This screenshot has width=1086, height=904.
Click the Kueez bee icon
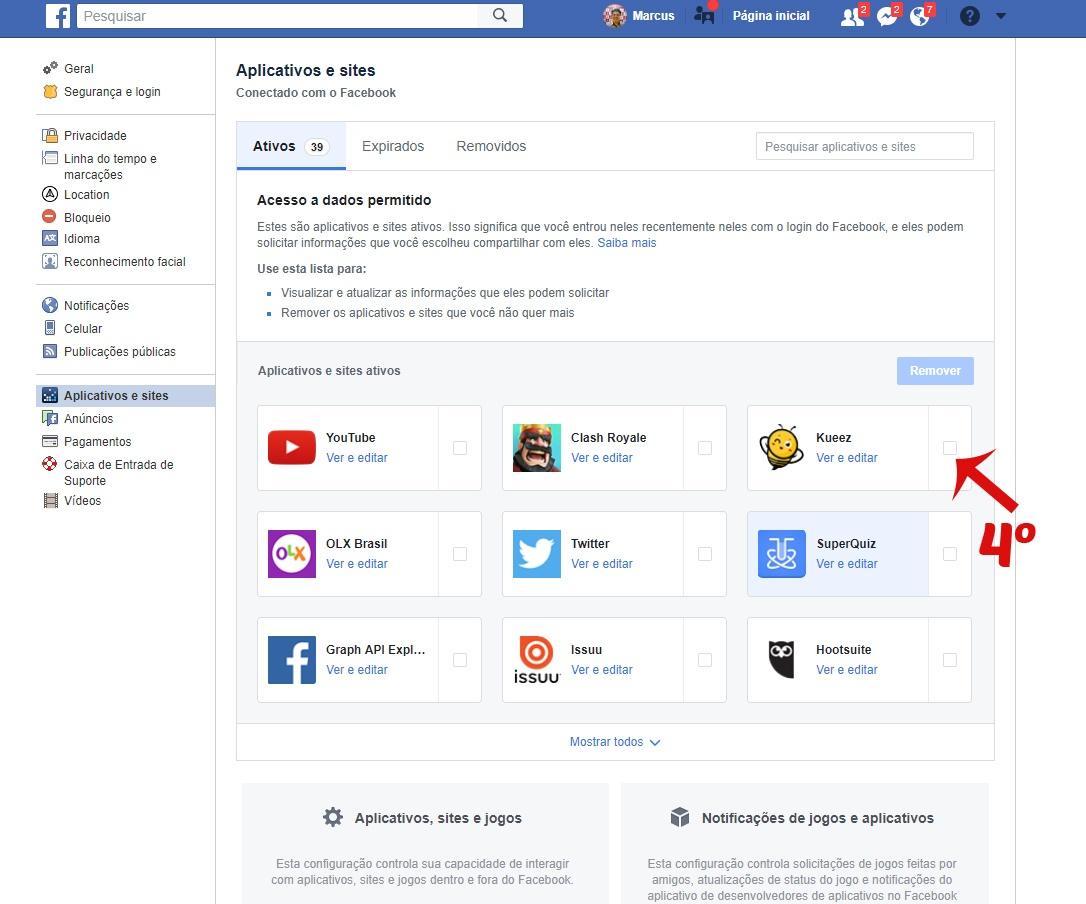click(x=781, y=447)
